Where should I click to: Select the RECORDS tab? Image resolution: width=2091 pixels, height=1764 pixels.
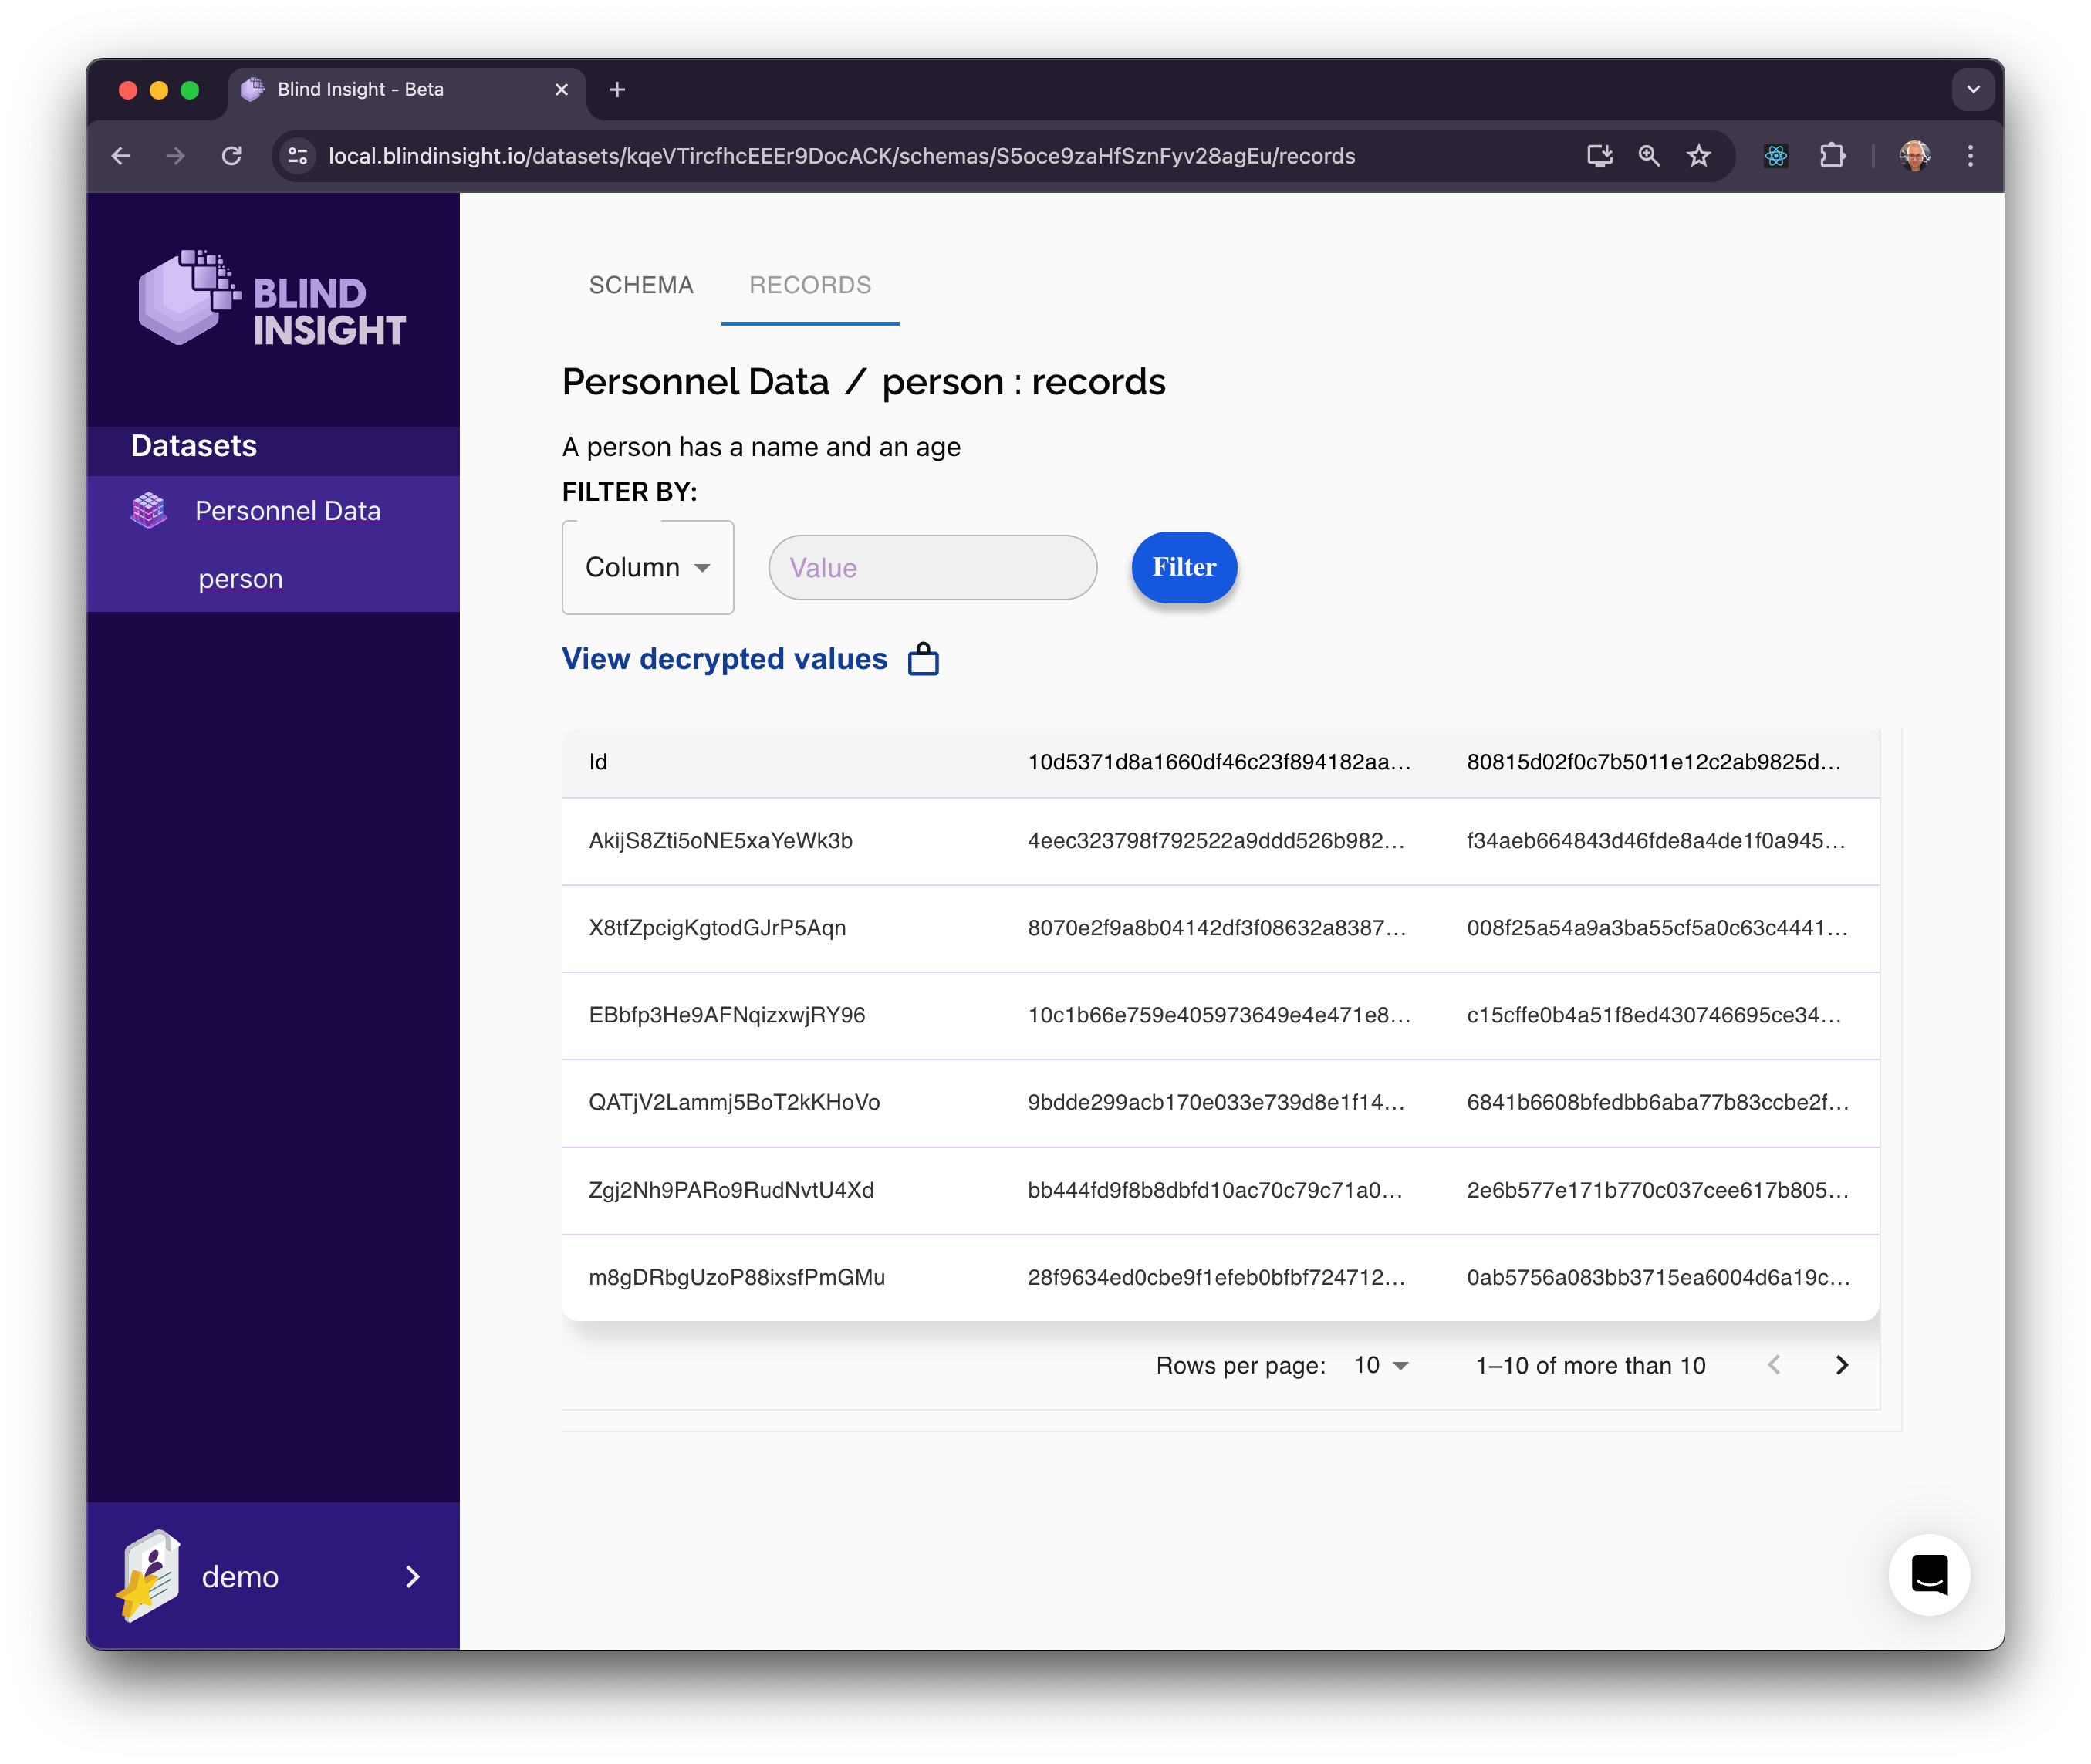coord(810,286)
